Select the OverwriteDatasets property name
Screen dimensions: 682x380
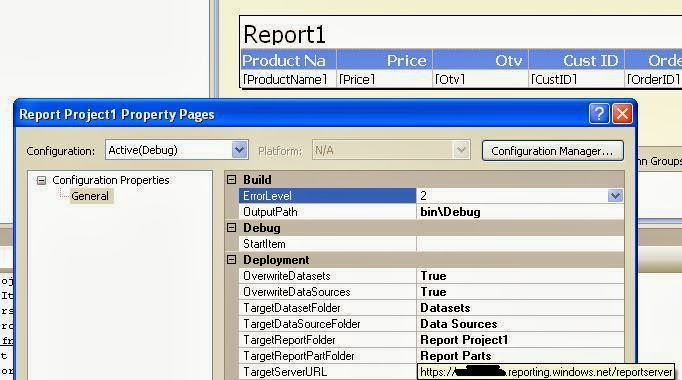[287, 276]
